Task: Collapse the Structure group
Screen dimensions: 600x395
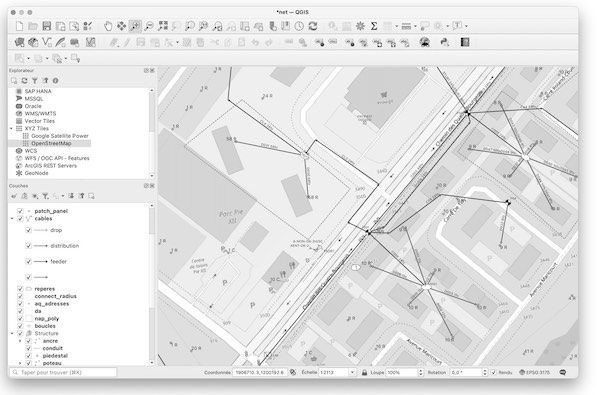Action: point(12,334)
